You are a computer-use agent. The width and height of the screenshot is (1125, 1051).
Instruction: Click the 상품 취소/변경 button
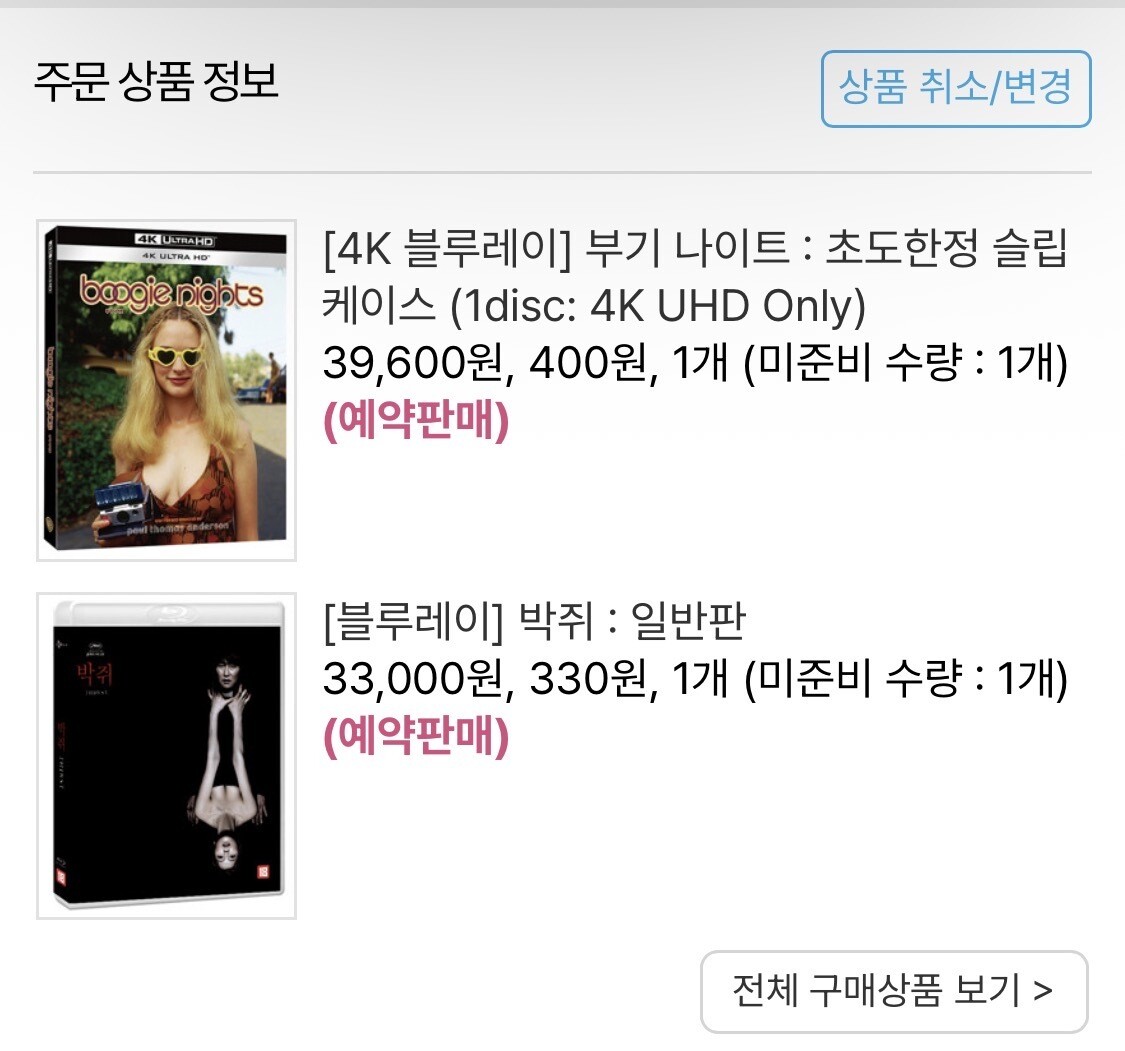(956, 89)
